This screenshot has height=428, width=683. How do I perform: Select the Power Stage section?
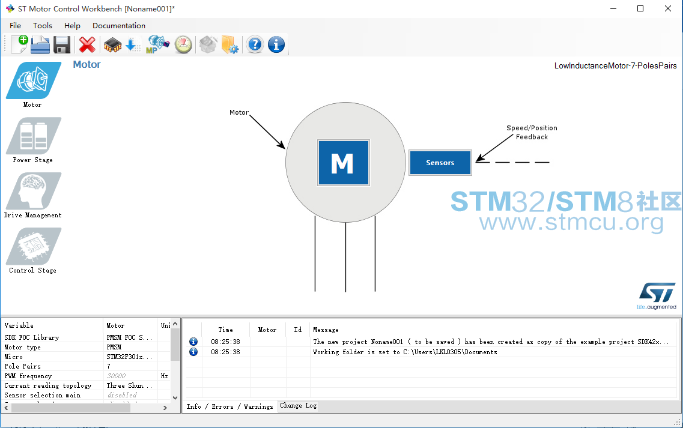tap(33, 139)
